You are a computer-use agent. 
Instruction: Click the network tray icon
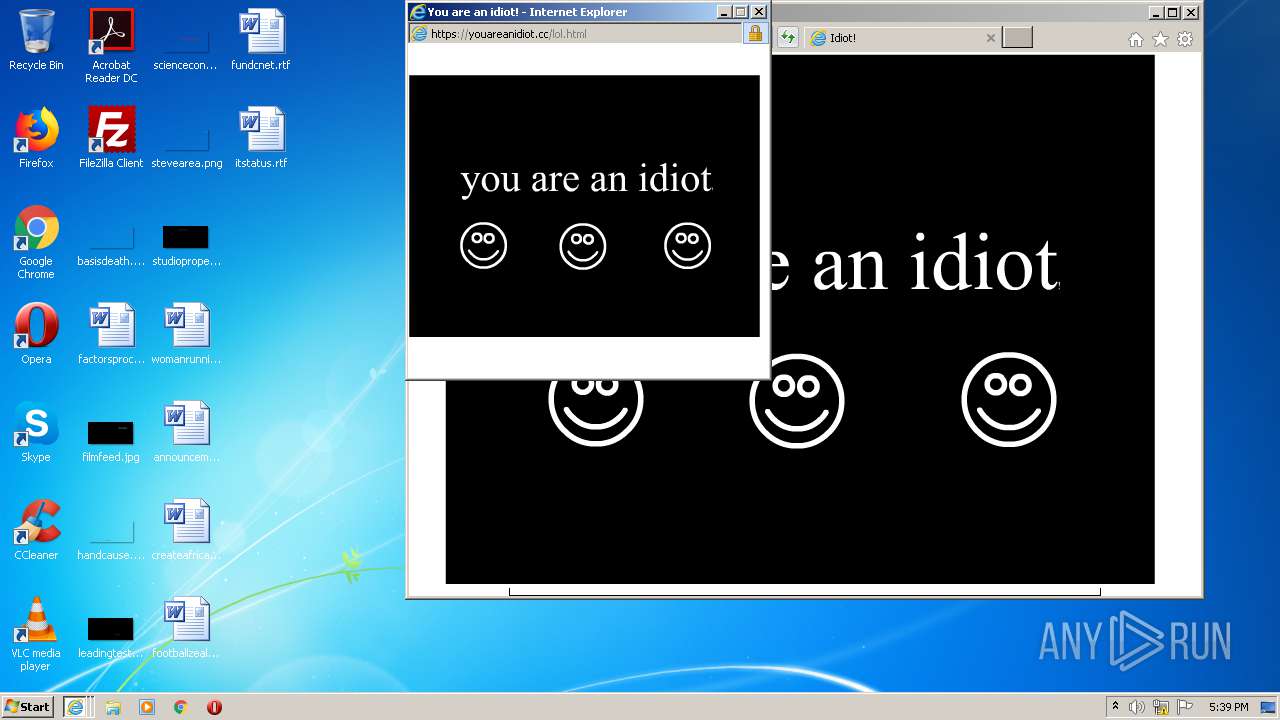point(1161,707)
